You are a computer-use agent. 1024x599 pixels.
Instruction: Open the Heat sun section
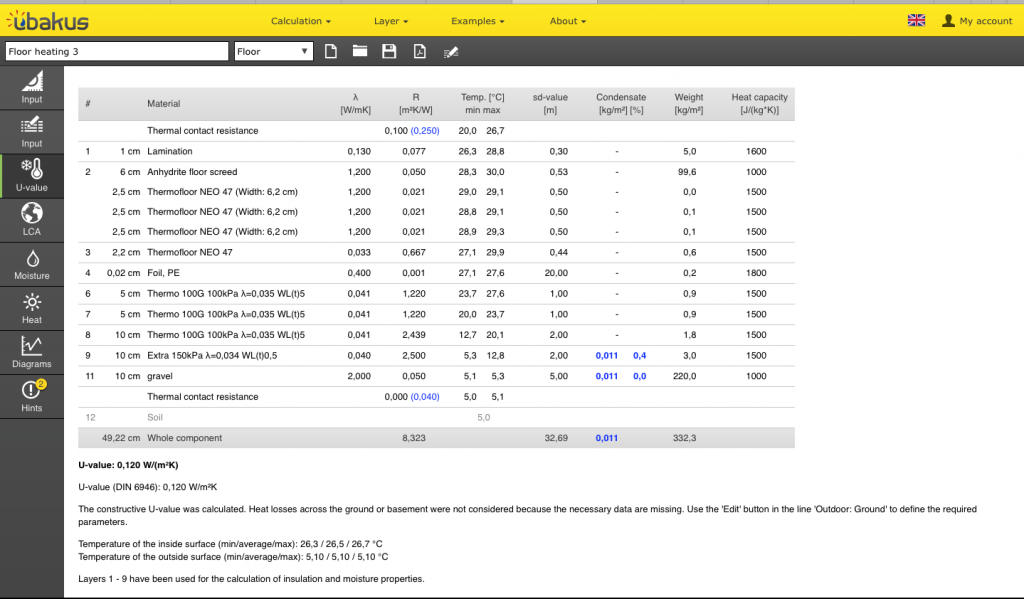(x=32, y=308)
